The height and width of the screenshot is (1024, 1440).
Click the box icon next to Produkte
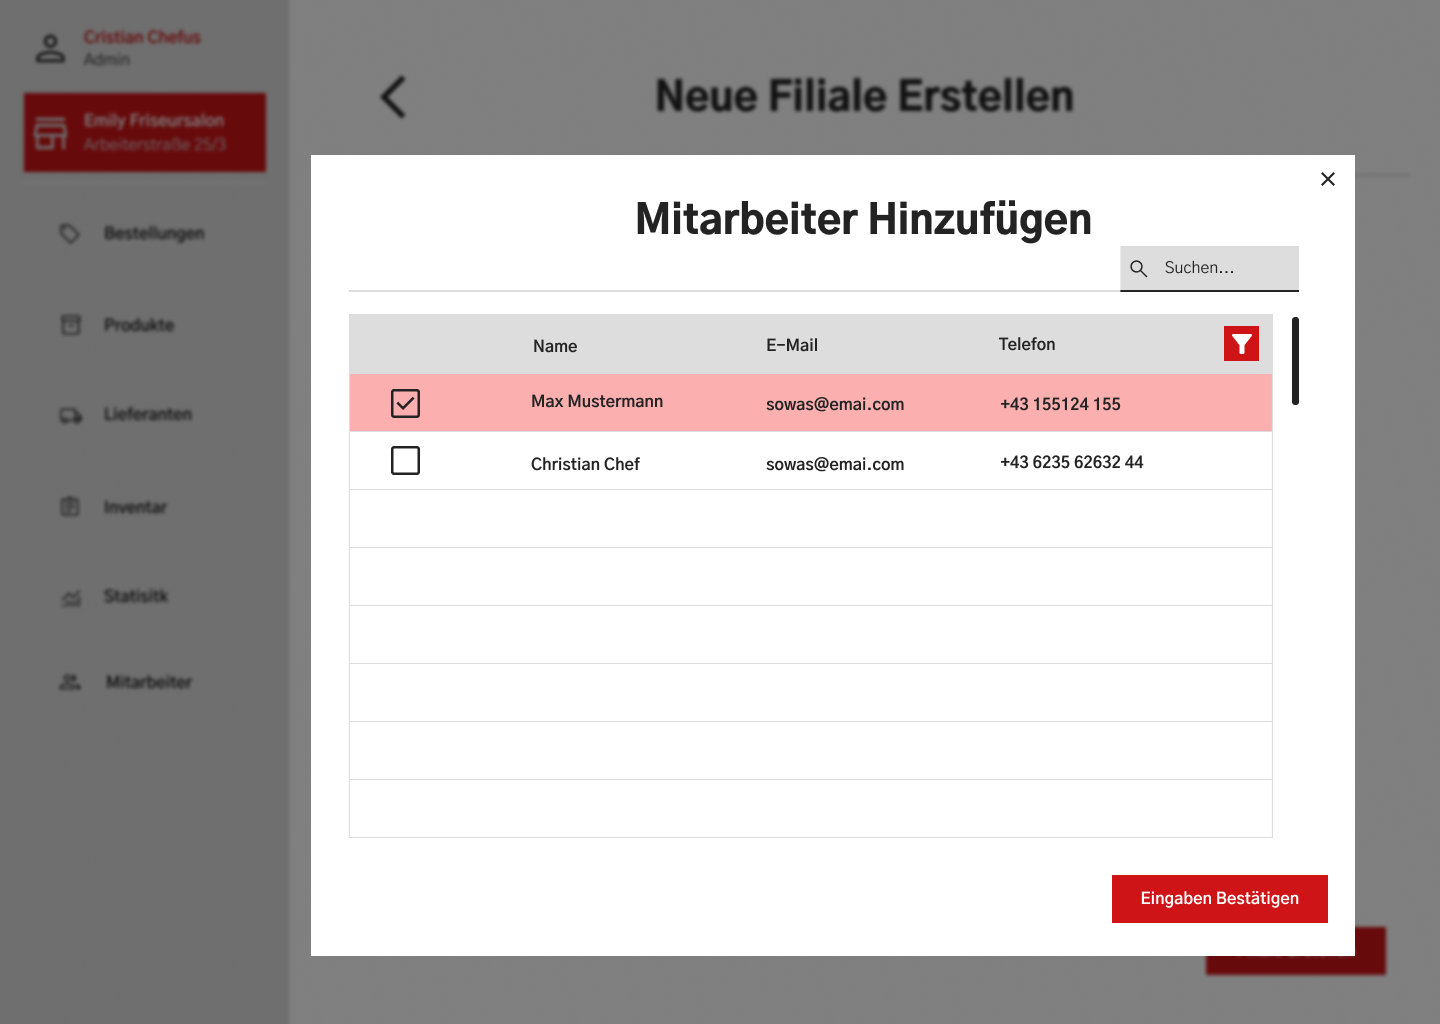[70, 325]
